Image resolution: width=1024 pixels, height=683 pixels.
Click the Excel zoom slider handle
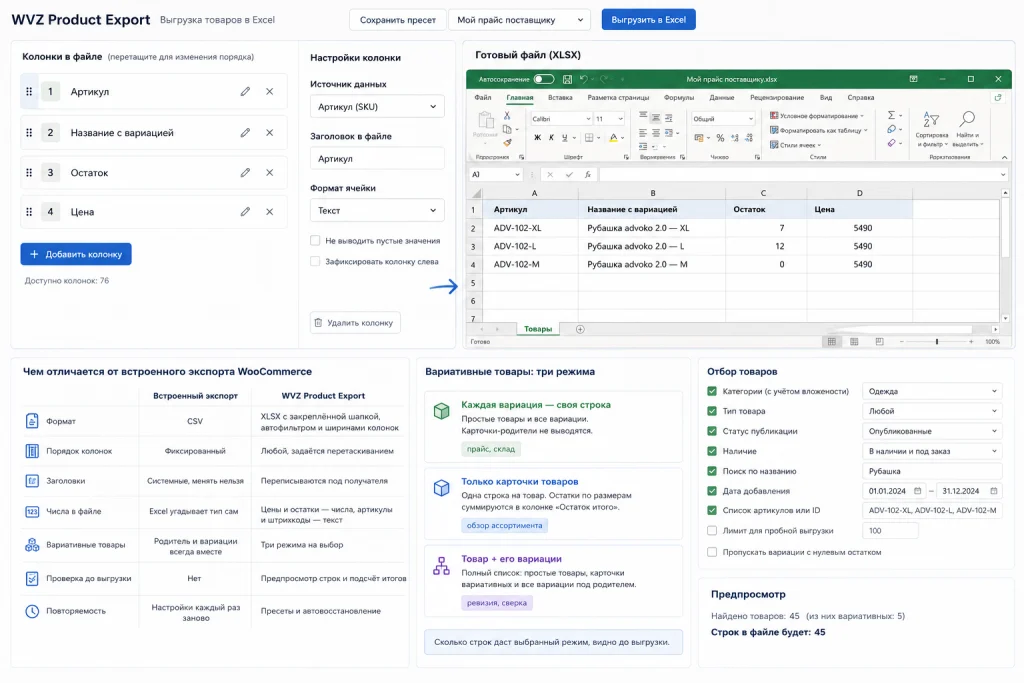[936, 342]
